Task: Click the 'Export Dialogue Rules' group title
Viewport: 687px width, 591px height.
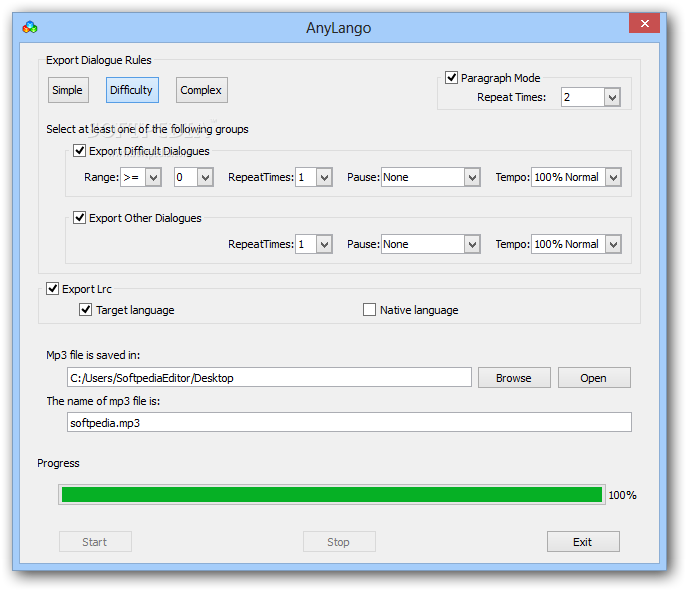Action: (x=99, y=60)
